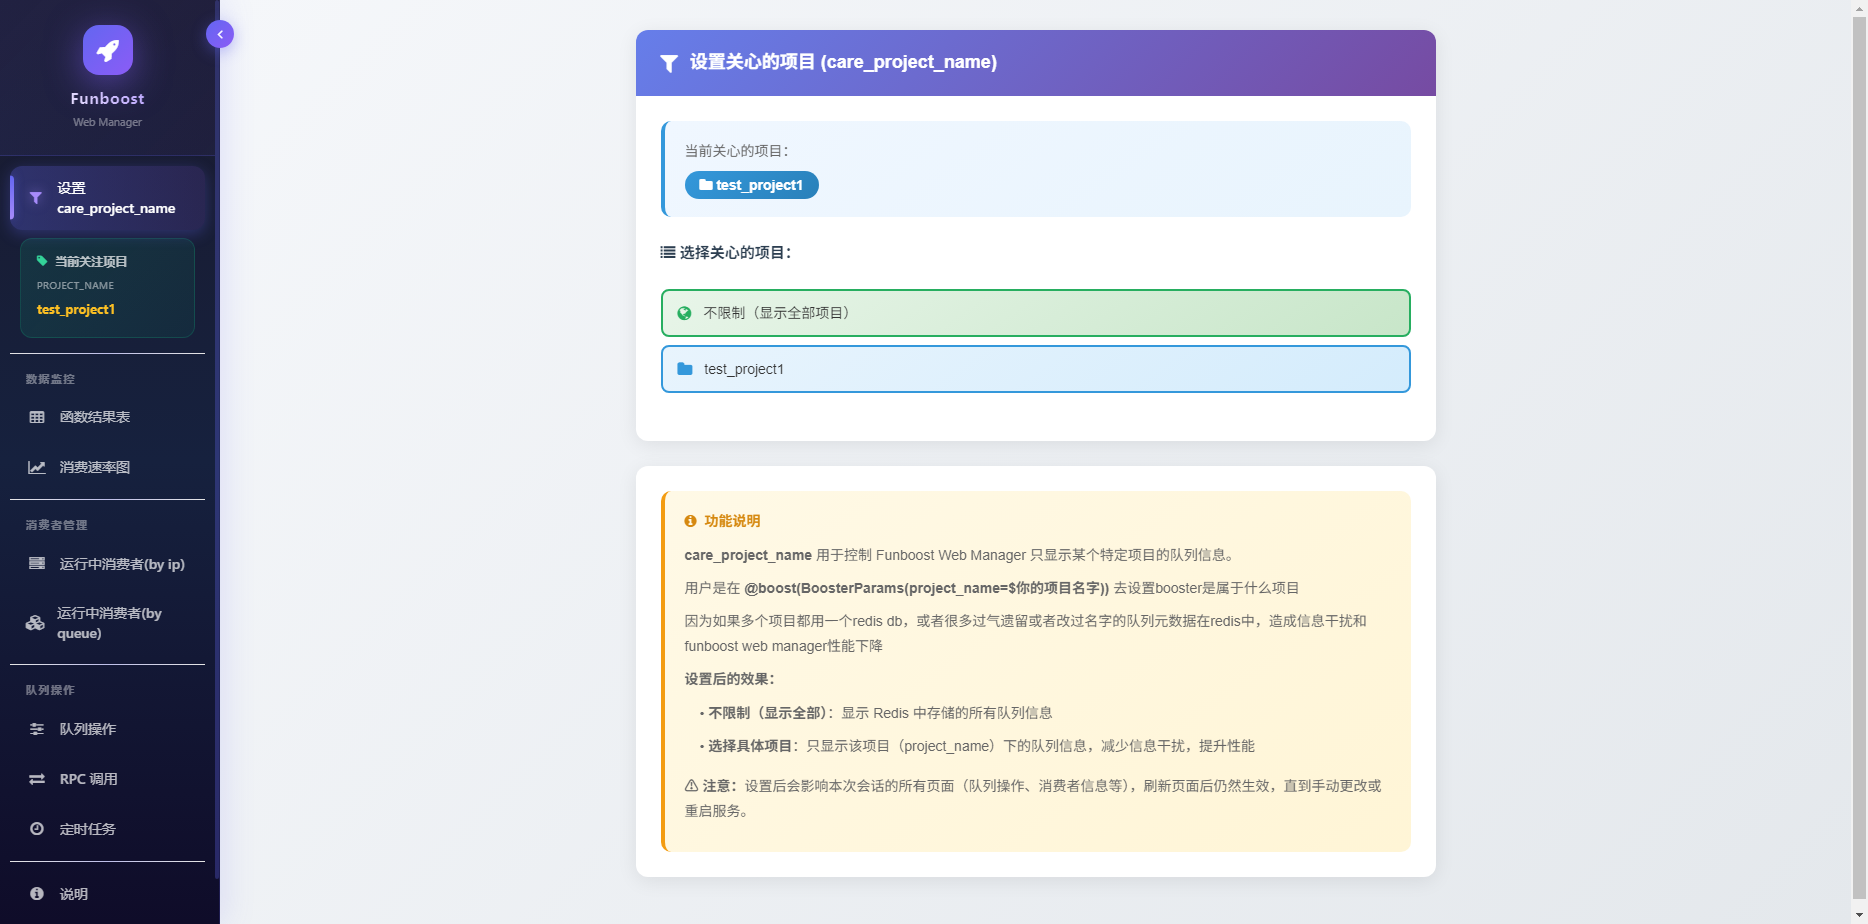Viewport: 1868px width, 924px height.
Task: Click the chart icon beside 消费速率图
Action: click(37, 467)
